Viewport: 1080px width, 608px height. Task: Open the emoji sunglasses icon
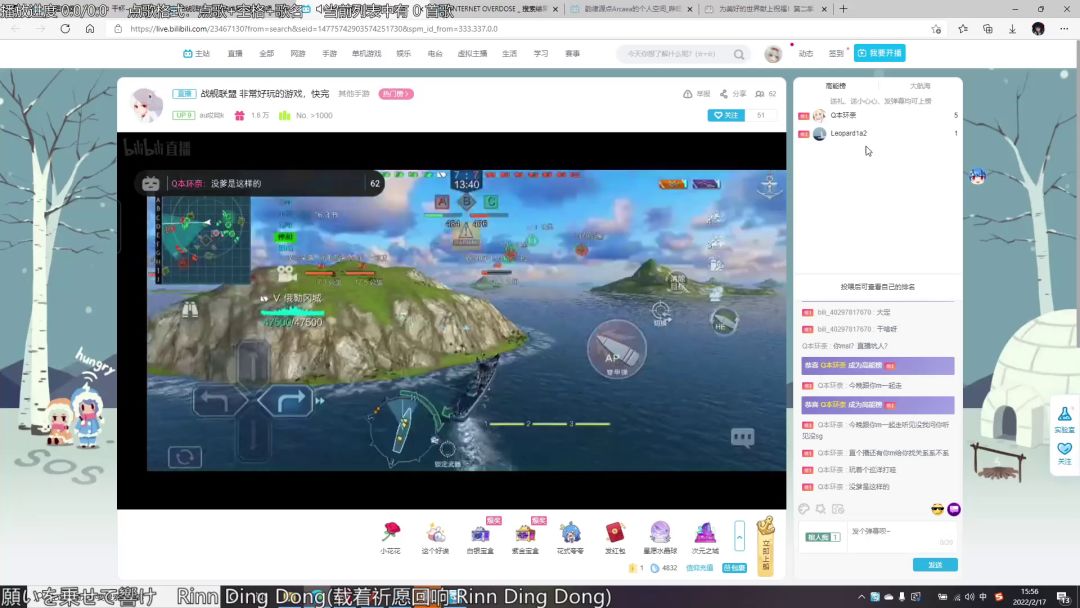click(937, 510)
